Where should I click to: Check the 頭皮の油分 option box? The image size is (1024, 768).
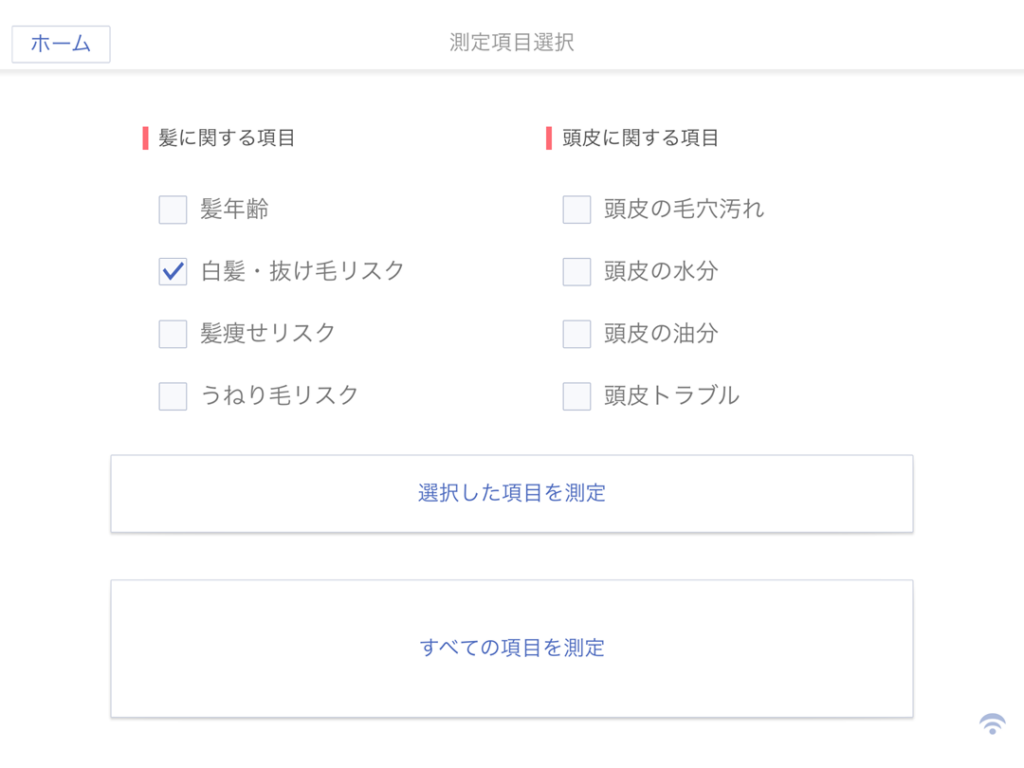[x=577, y=334]
